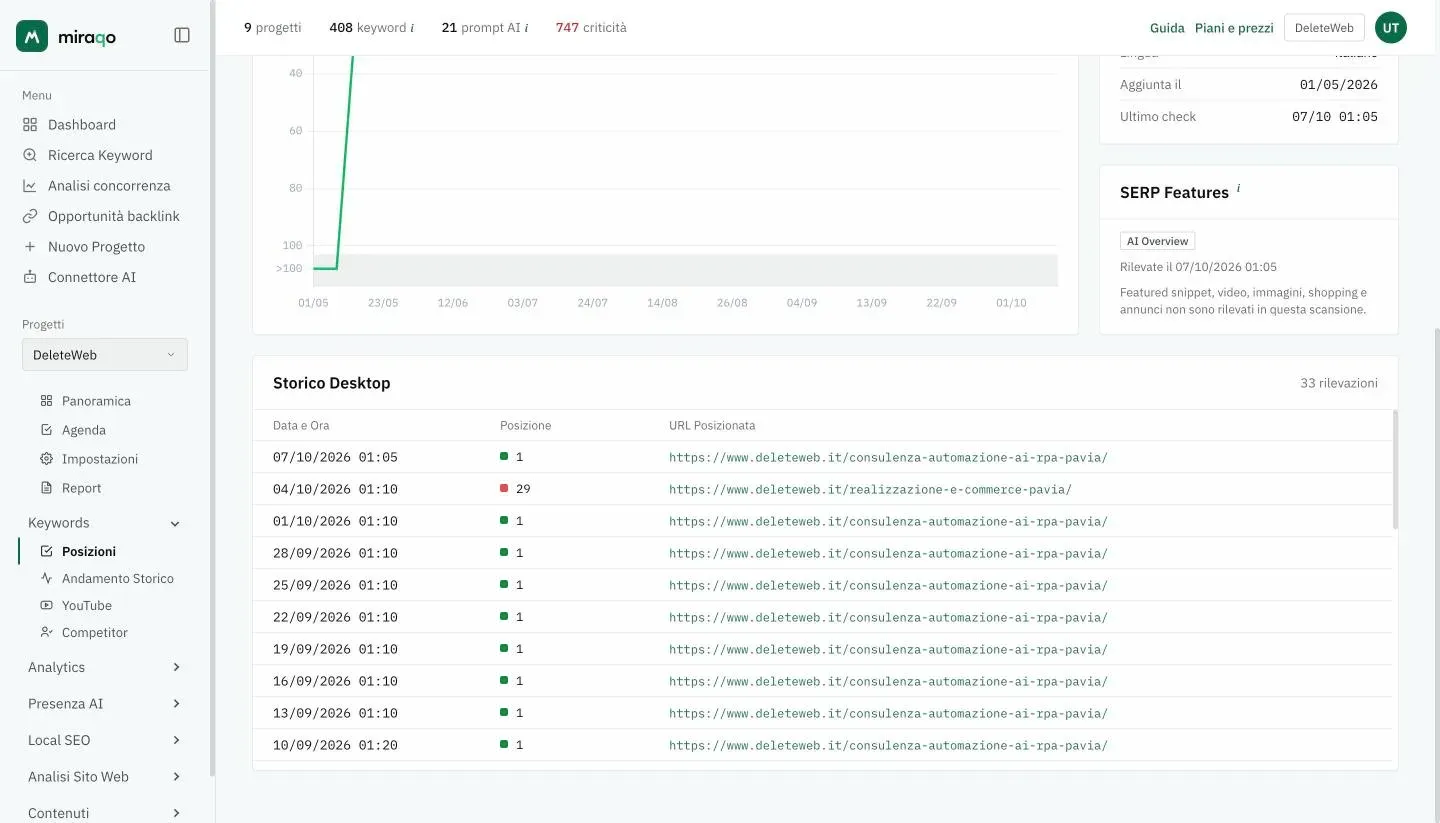Click the 9 progetti counter
Screen dimensions: 1440x823
coord(272,28)
